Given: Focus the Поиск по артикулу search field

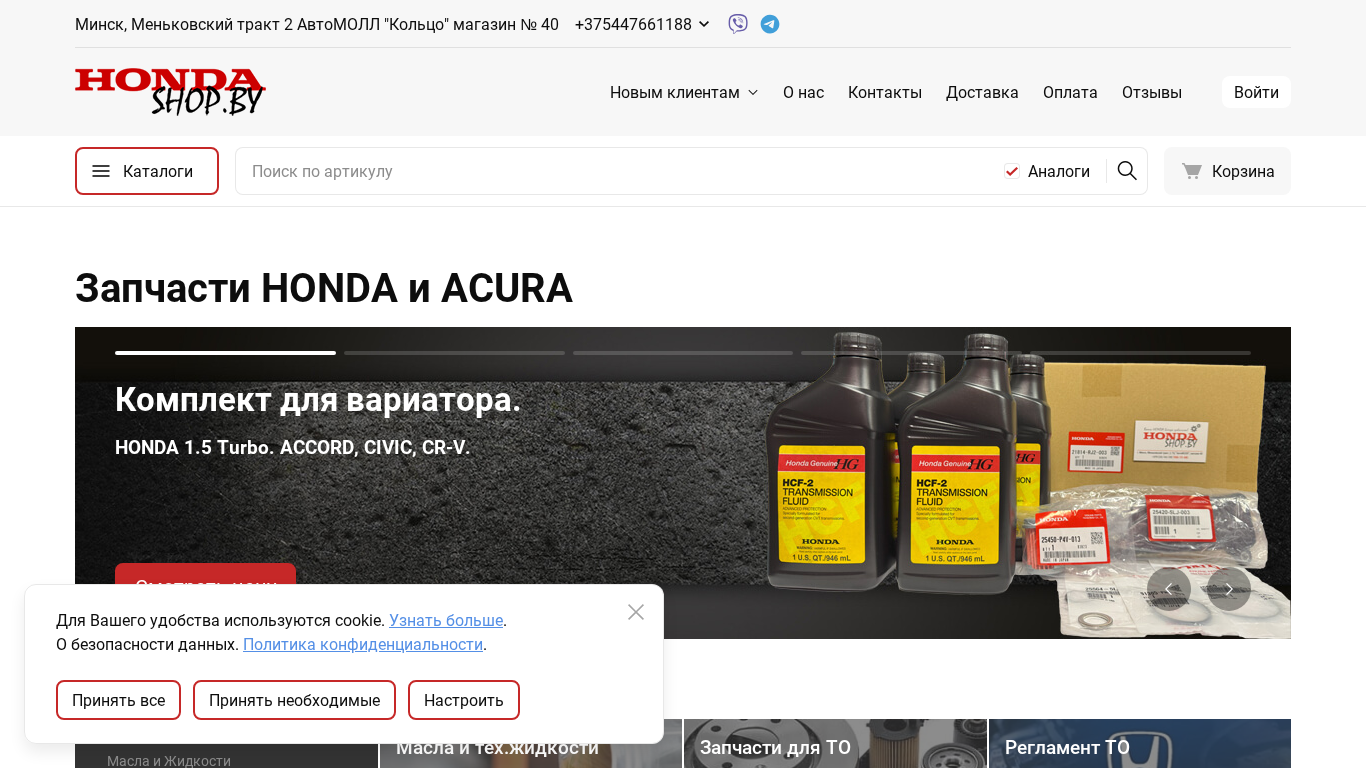Looking at the screenshot, I should click(x=620, y=171).
